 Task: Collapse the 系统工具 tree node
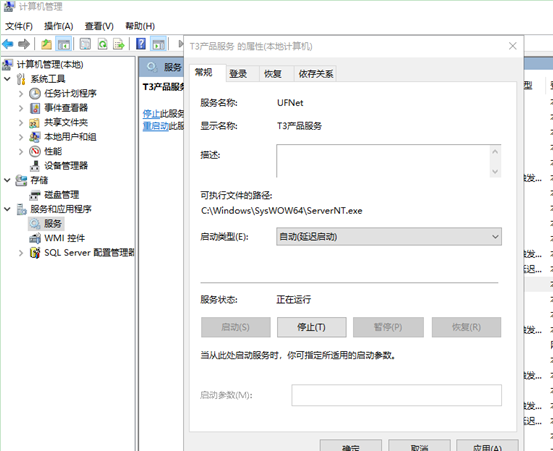tap(7, 79)
